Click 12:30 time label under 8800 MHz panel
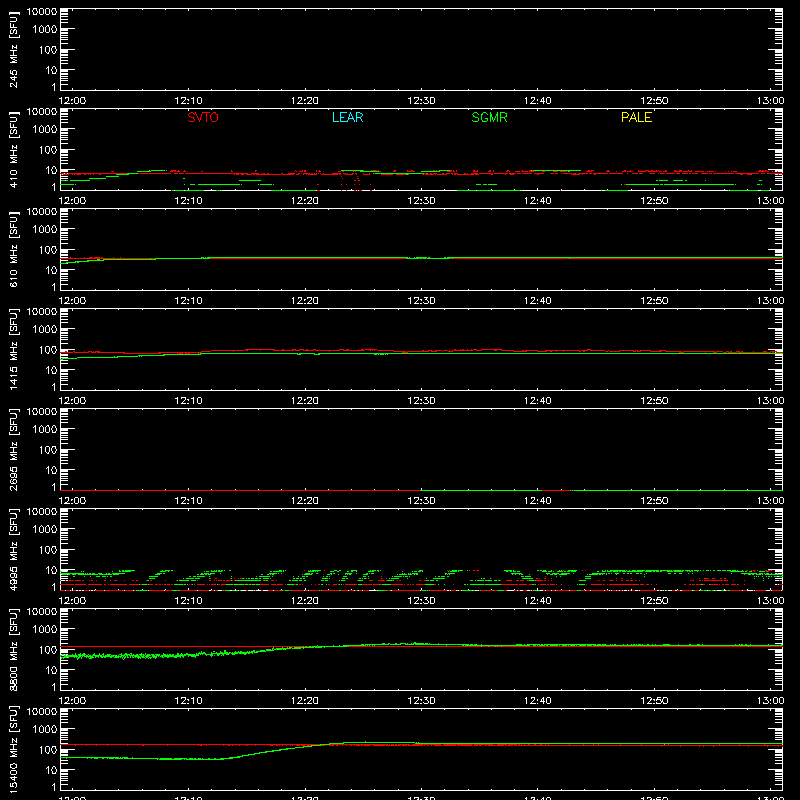800x800 pixels. coord(421,701)
